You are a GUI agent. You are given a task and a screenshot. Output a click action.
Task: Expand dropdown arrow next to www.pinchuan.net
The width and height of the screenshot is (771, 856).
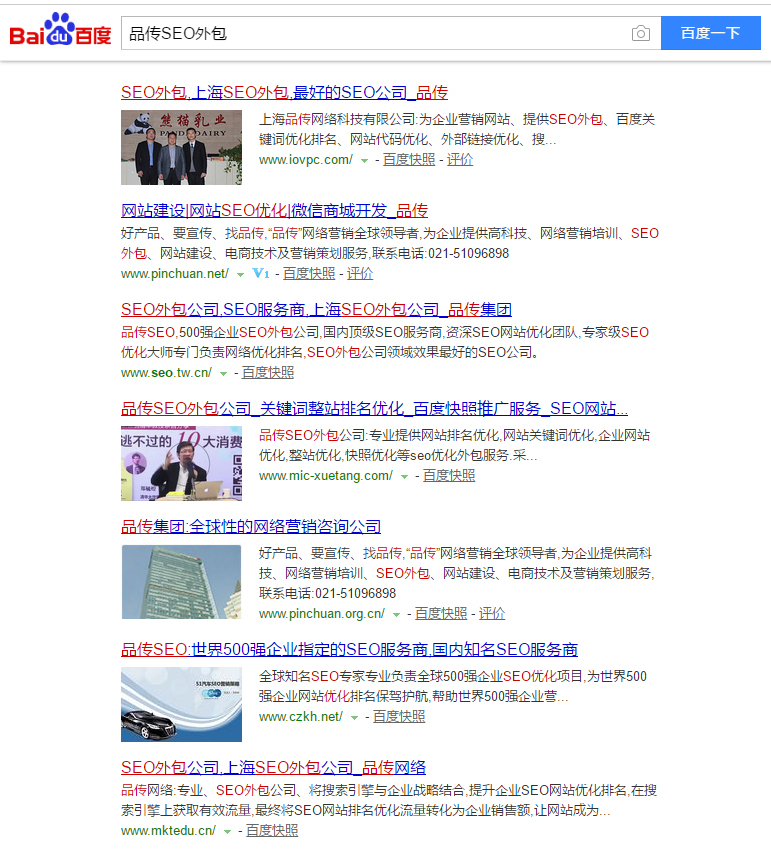pyautogui.click(x=240, y=275)
